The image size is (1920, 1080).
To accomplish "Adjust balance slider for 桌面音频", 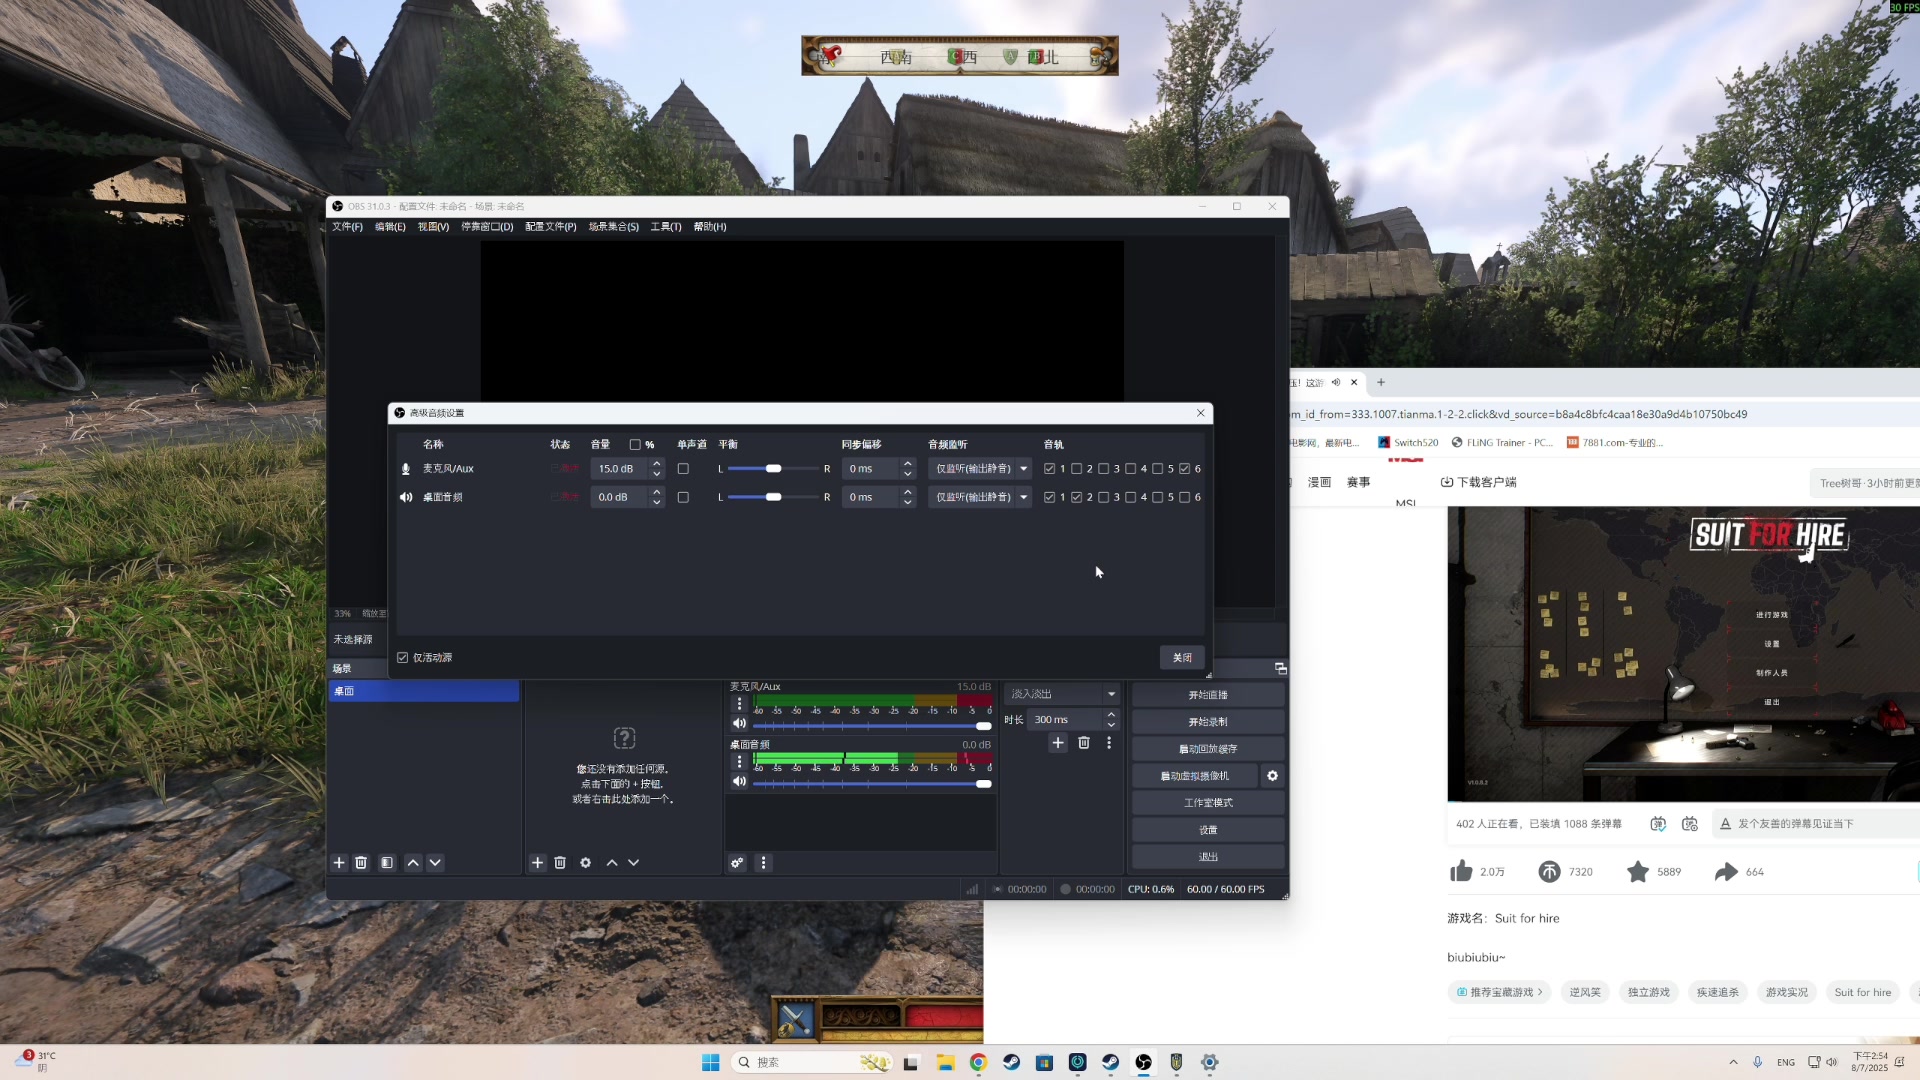I will pyautogui.click(x=773, y=497).
